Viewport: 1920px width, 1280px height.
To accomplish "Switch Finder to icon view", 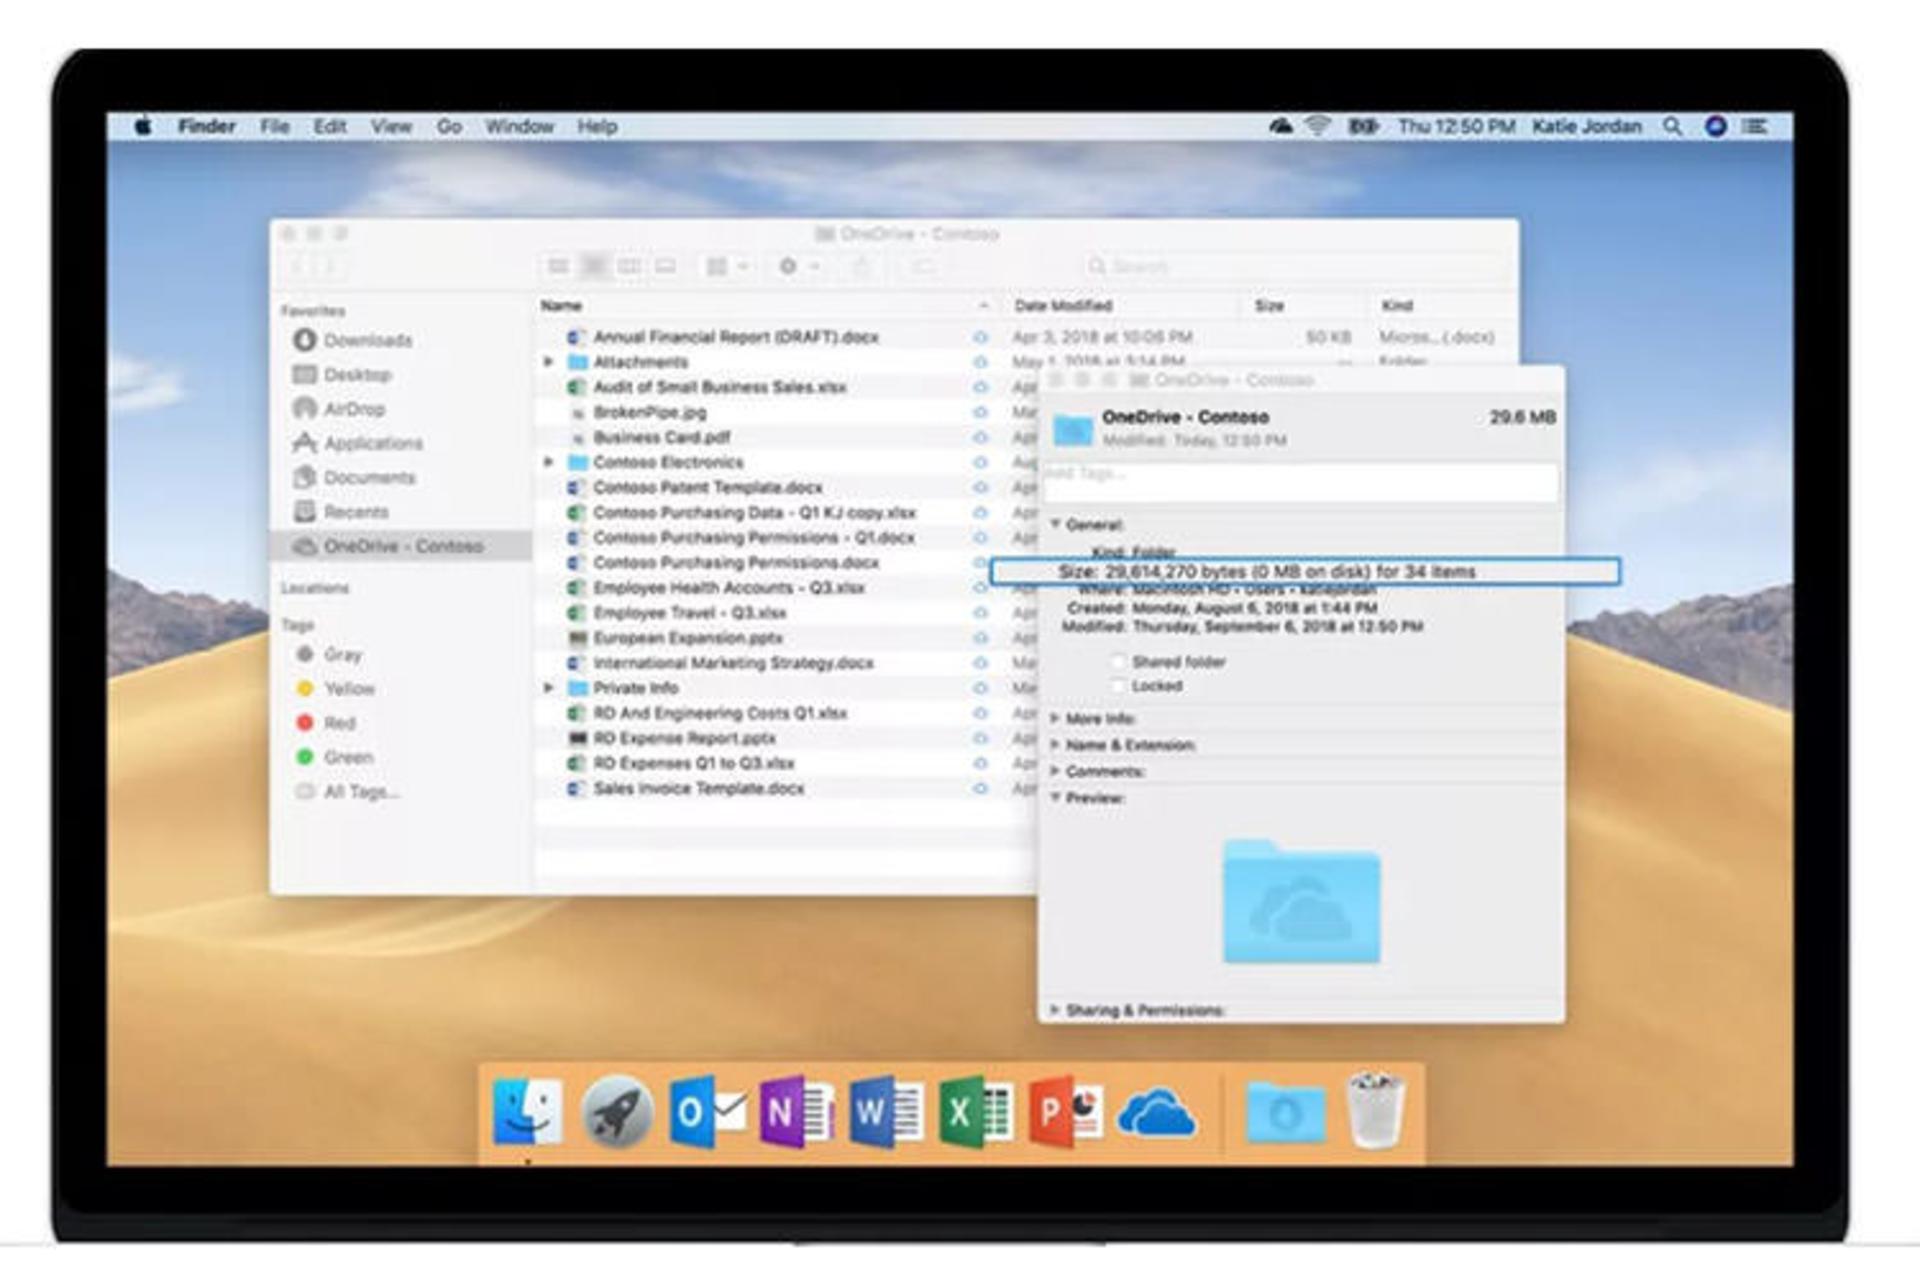I will pyautogui.click(x=558, y=266).
